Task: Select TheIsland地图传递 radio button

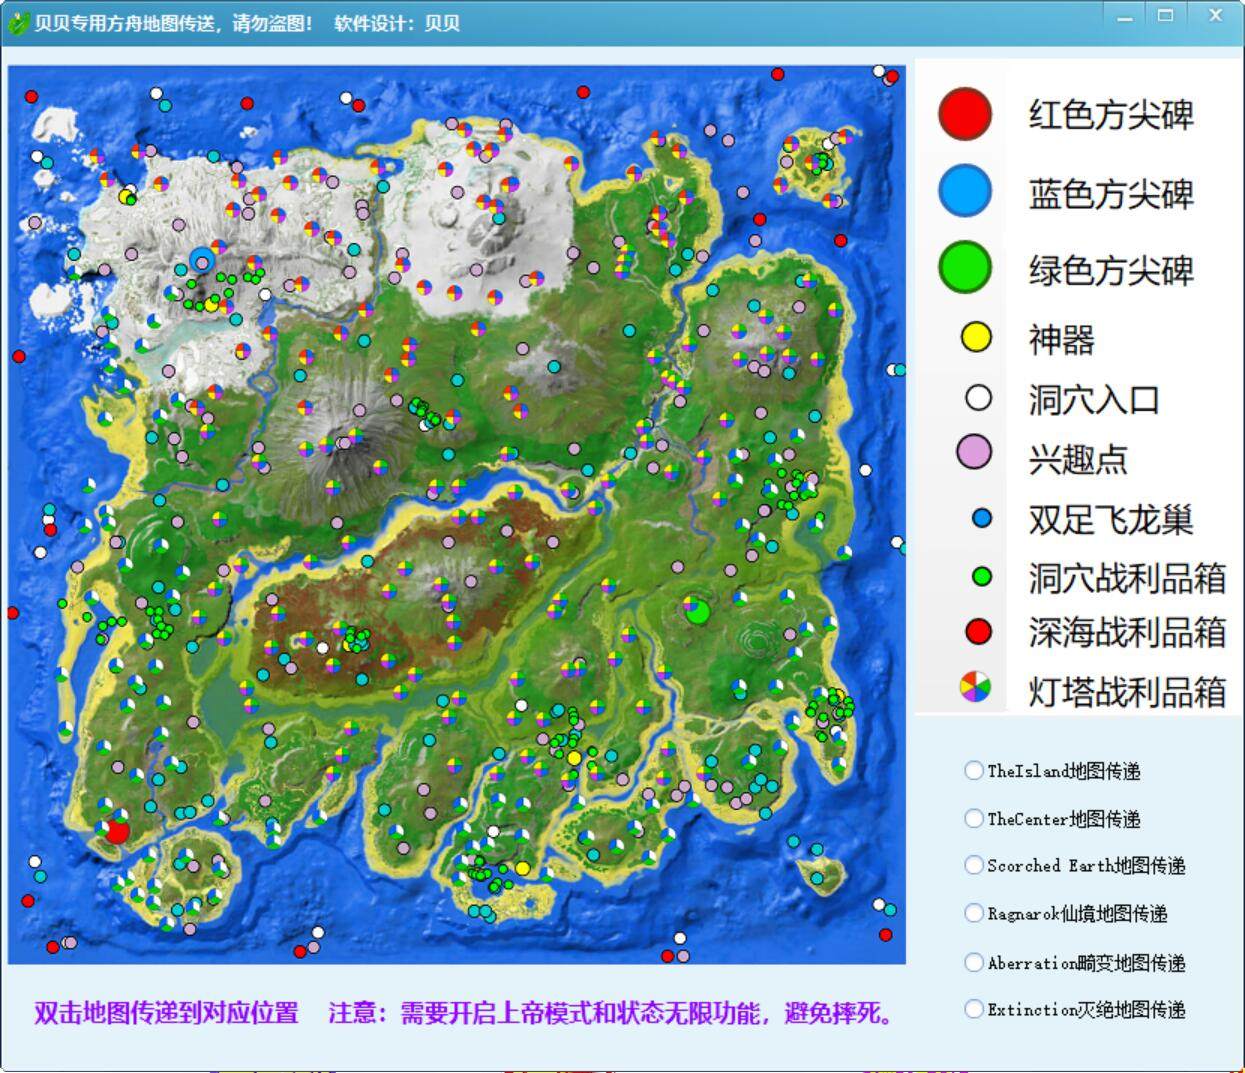Action: click(x=974, y=770)
